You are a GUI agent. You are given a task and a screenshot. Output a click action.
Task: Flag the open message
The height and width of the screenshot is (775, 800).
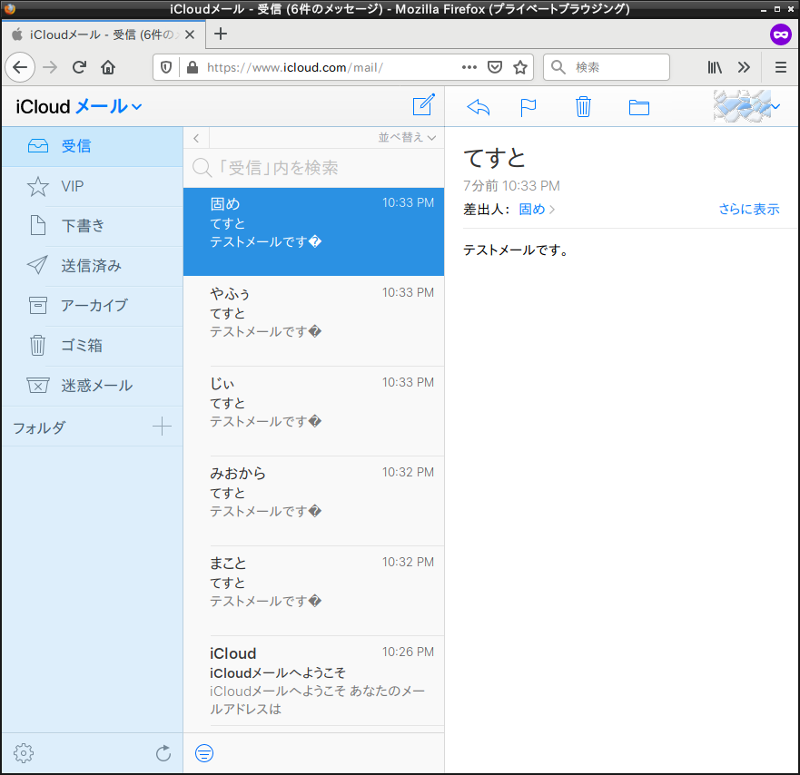pyautogui.click(x=528, y=107)
